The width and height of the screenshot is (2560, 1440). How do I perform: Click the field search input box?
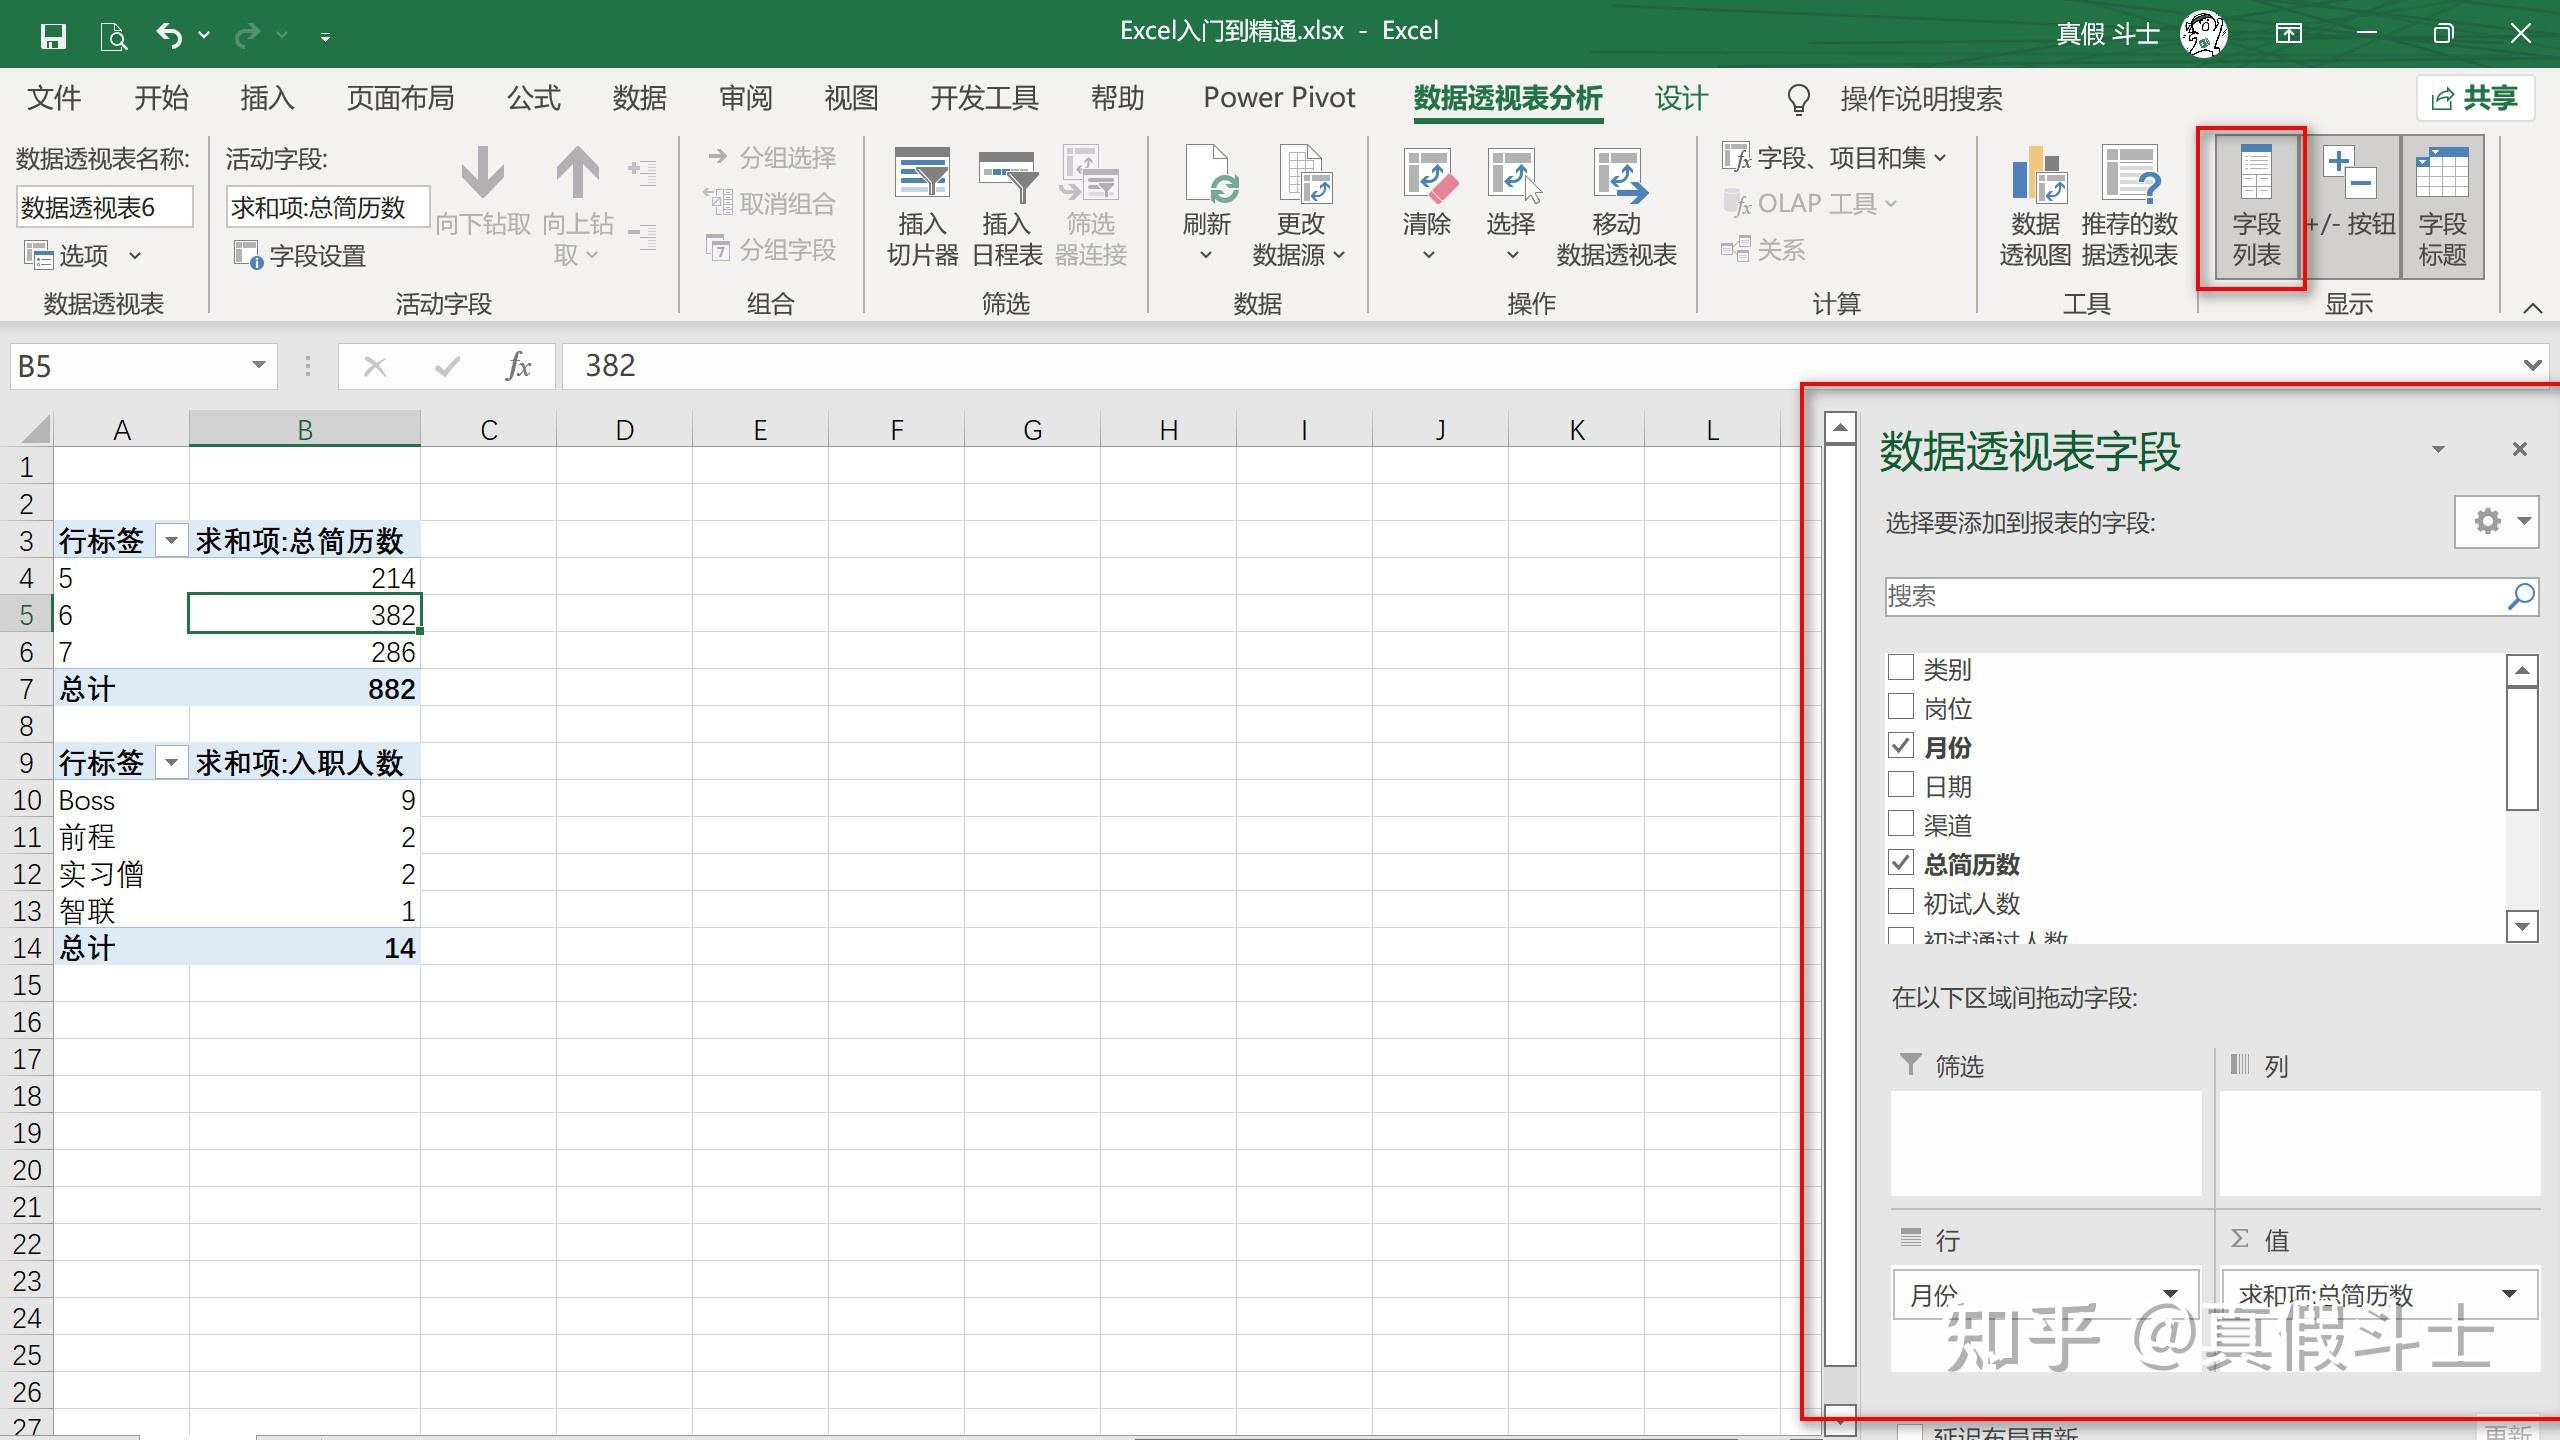(x=2190, y=597)
